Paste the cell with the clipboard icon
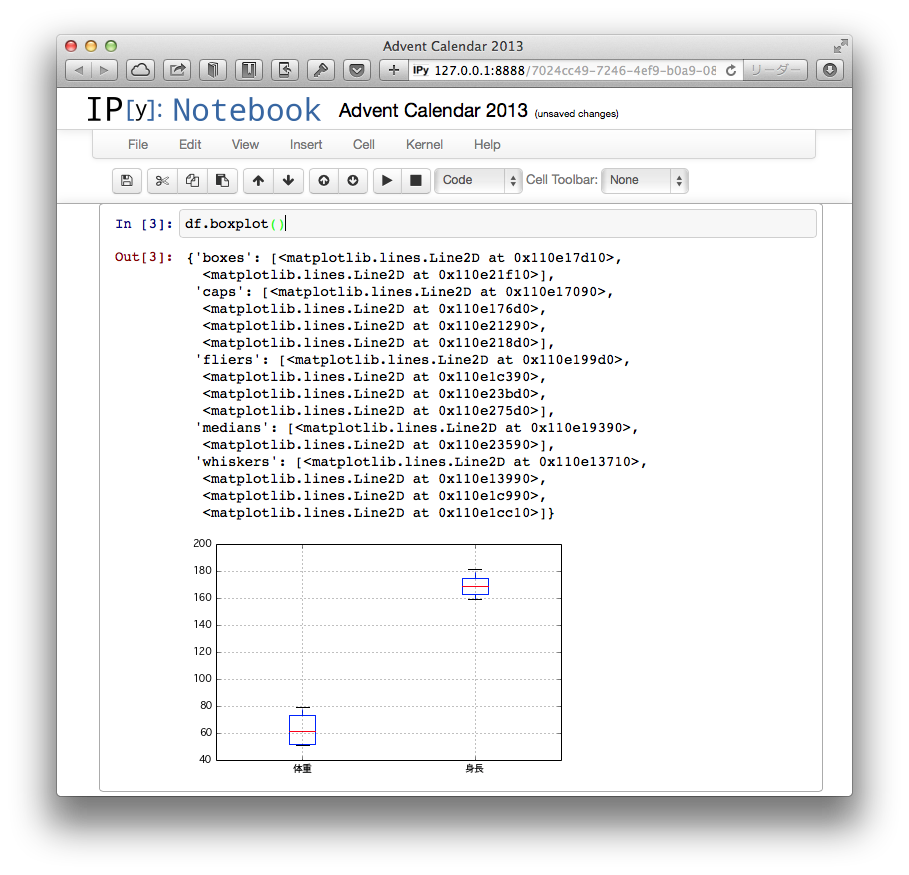The height and width of the screenshot is (875, 909). 222,180
